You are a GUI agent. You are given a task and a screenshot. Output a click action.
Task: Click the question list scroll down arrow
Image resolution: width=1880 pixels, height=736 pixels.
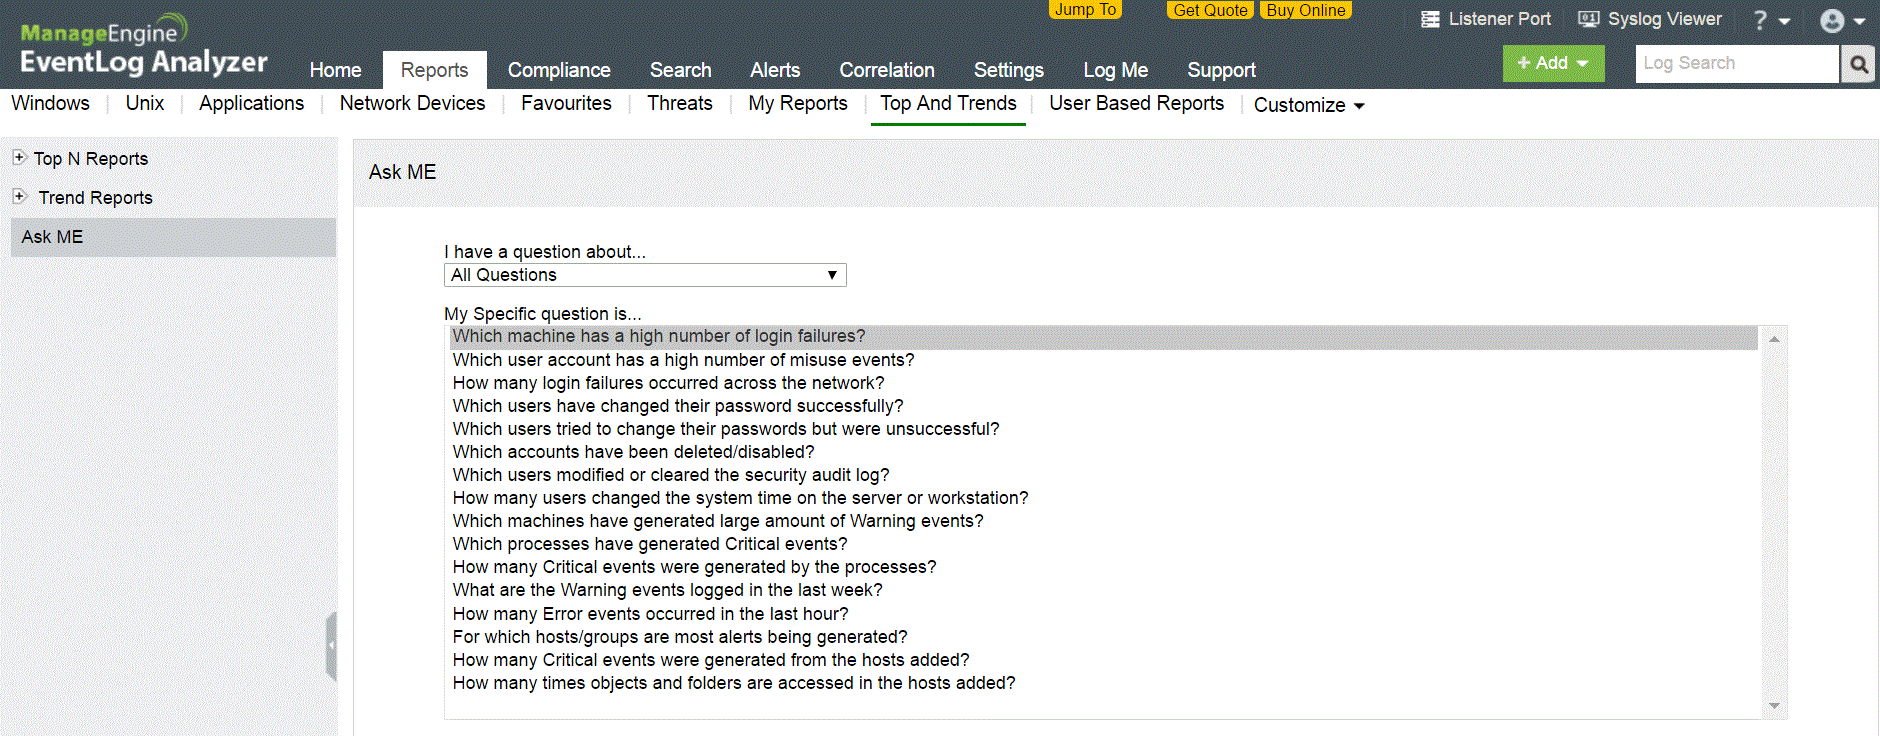(x=1774, y=706)
